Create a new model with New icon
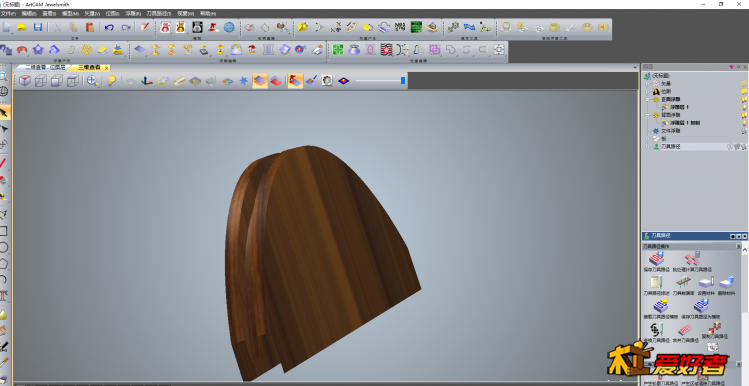This screenshot has height=386, width=749. [6, 27]
